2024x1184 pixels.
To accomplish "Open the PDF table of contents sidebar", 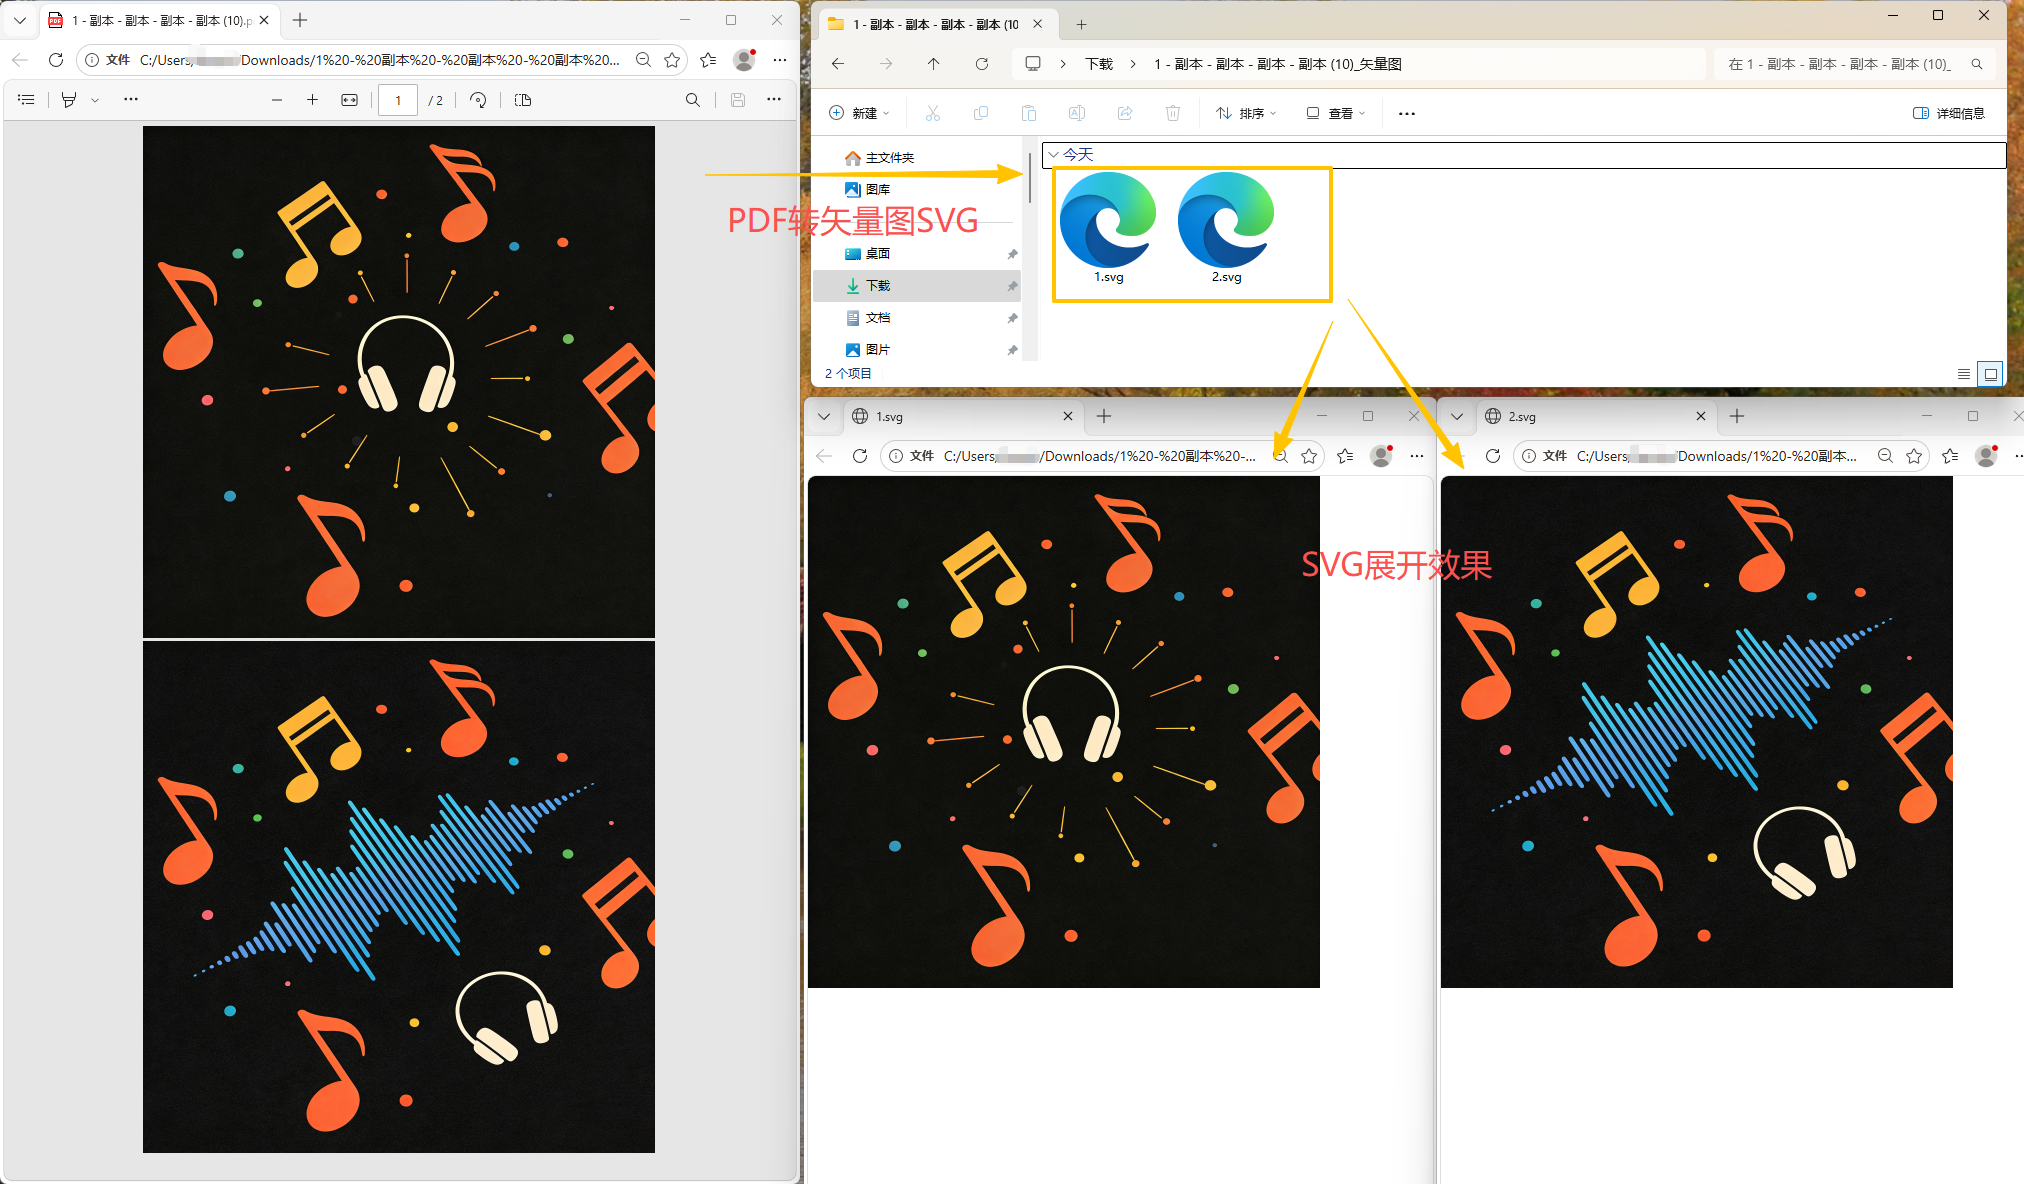I will [26, 100].
